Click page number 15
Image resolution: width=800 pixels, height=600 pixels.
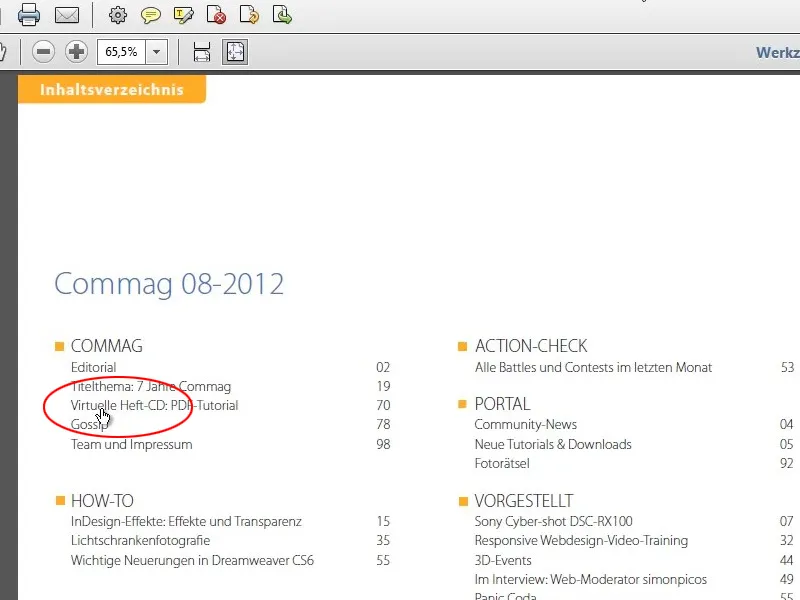(x=383, y=521)
